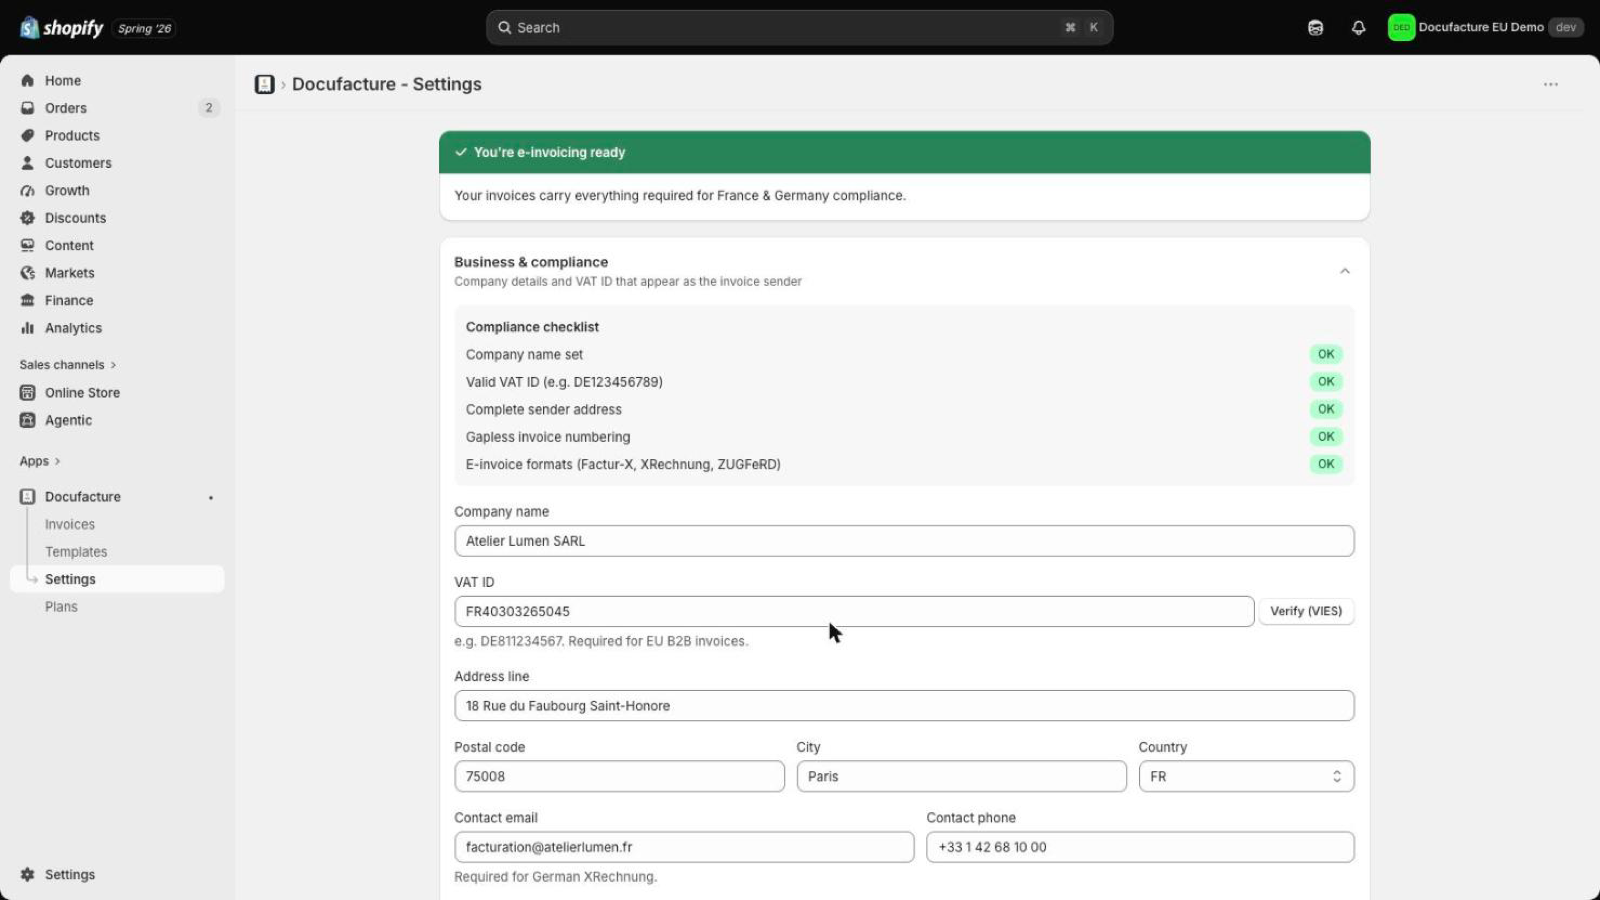The width and height of the screenshot is (1600, 900).
Task: Click the dev badge in top bar
Action: [x=1566, y=28]
